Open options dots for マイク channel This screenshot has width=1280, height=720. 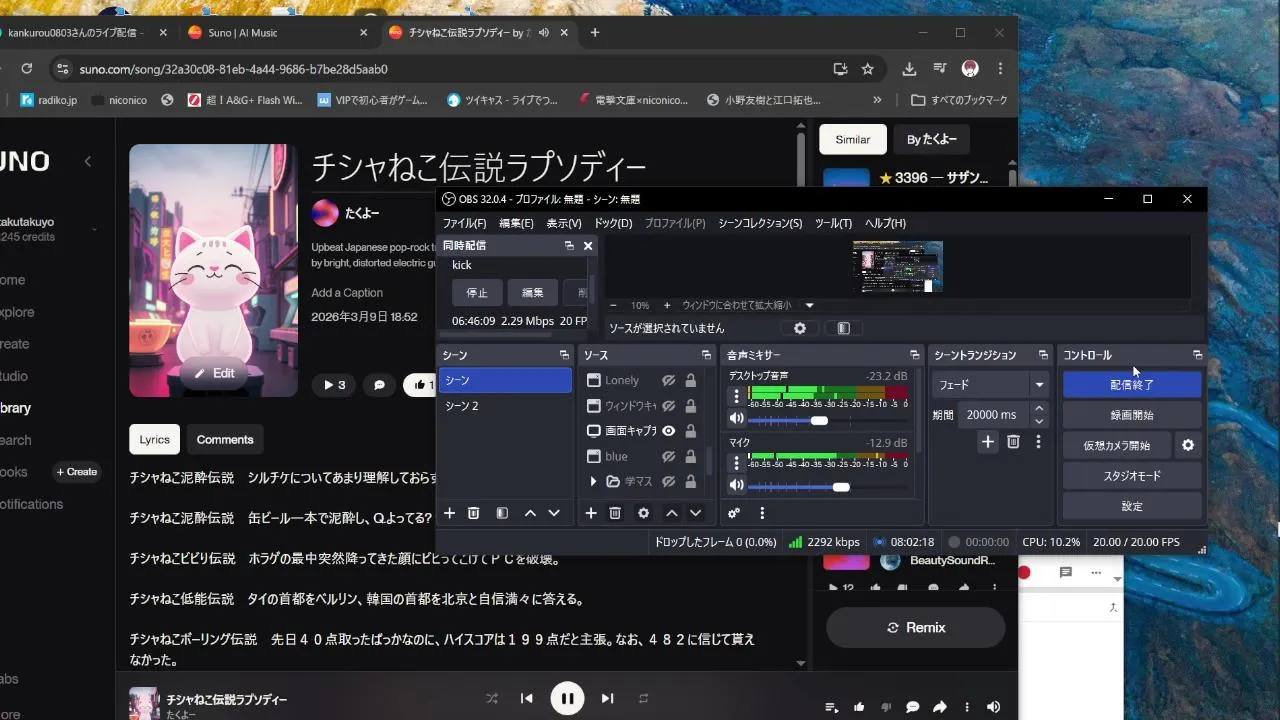tap(737, 462)
